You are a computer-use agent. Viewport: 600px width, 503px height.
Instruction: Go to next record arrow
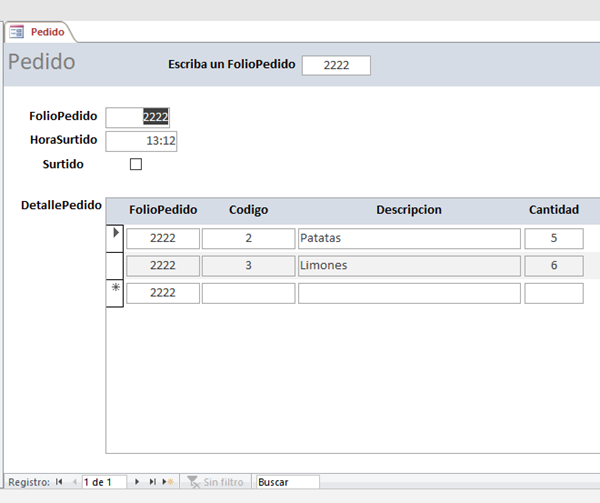(138, 482)
